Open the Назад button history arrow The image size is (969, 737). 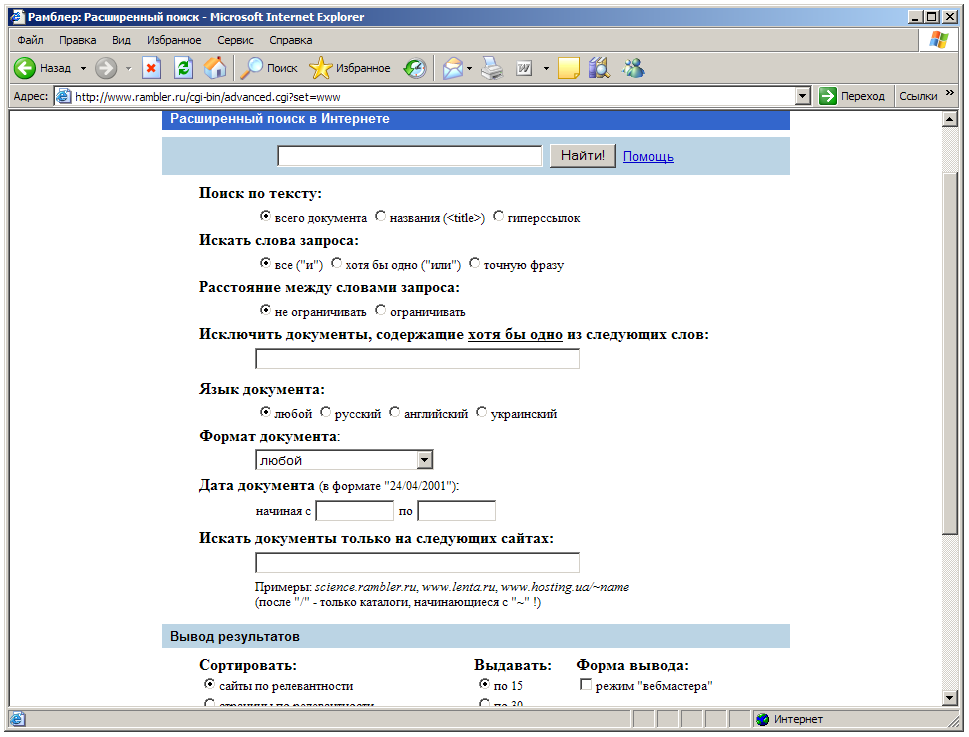83,69
